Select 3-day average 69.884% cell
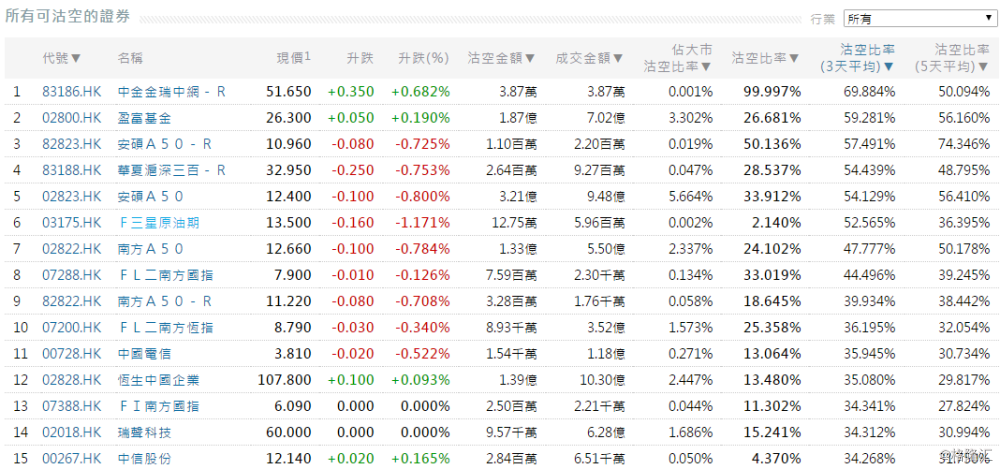1000x469 pixels. coord(869,92)
